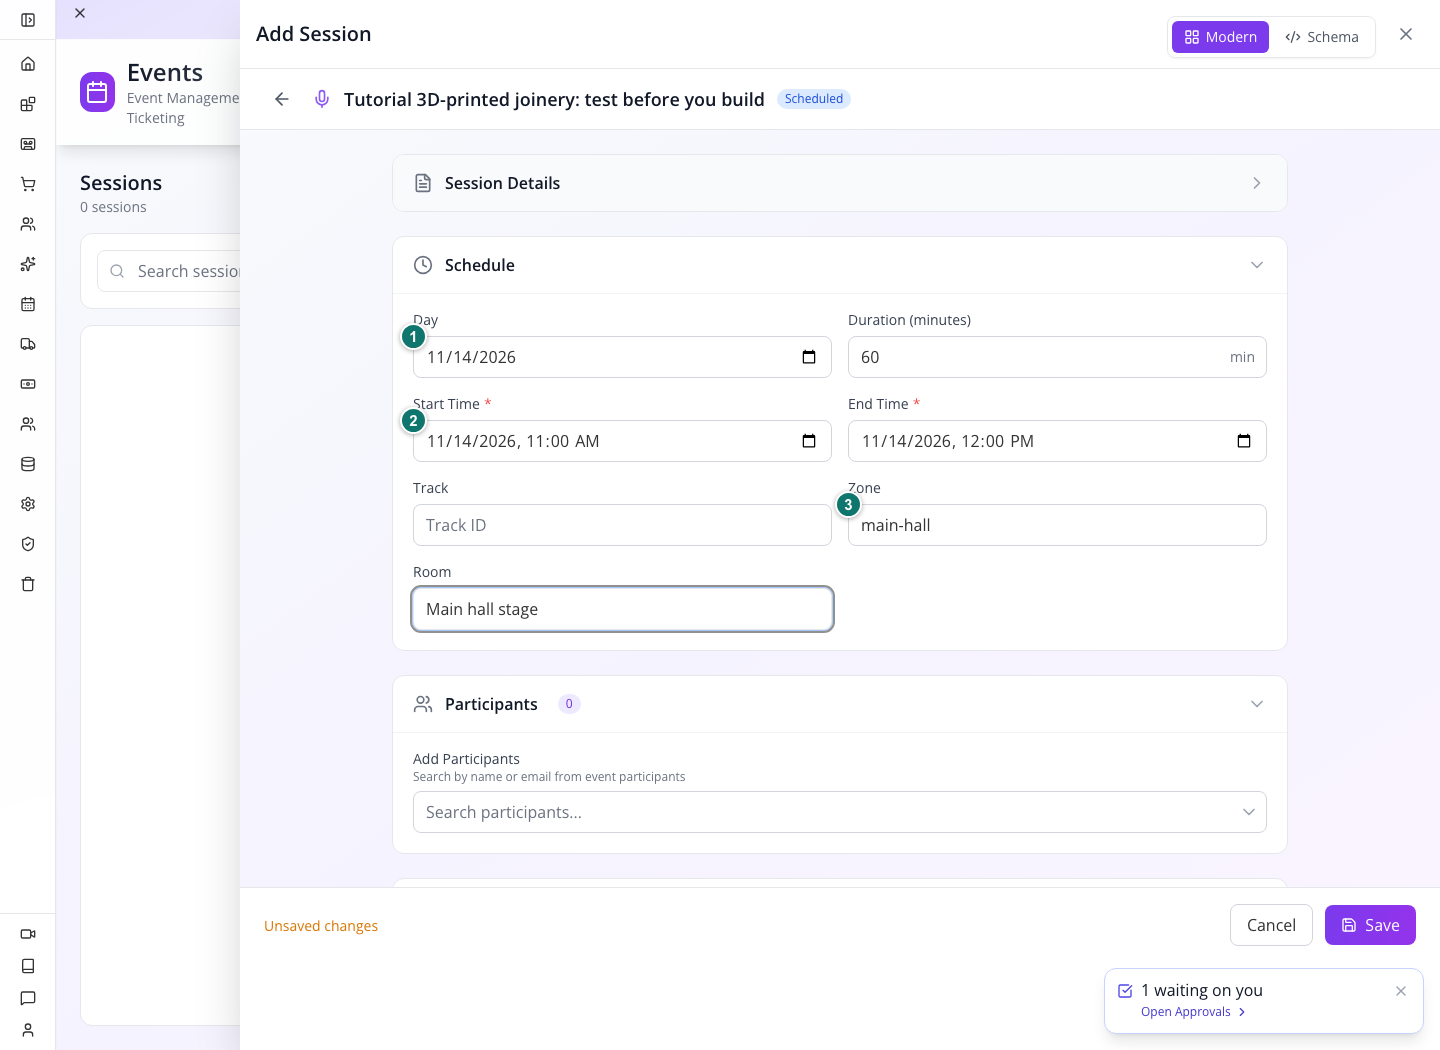Collapse the Participants section
The height and width of the screenshot is (1050, 1440).
click(840, 704)
